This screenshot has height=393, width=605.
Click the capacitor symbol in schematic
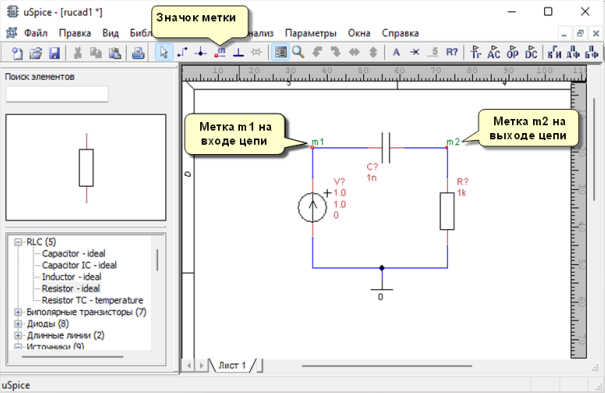[385, 148]
